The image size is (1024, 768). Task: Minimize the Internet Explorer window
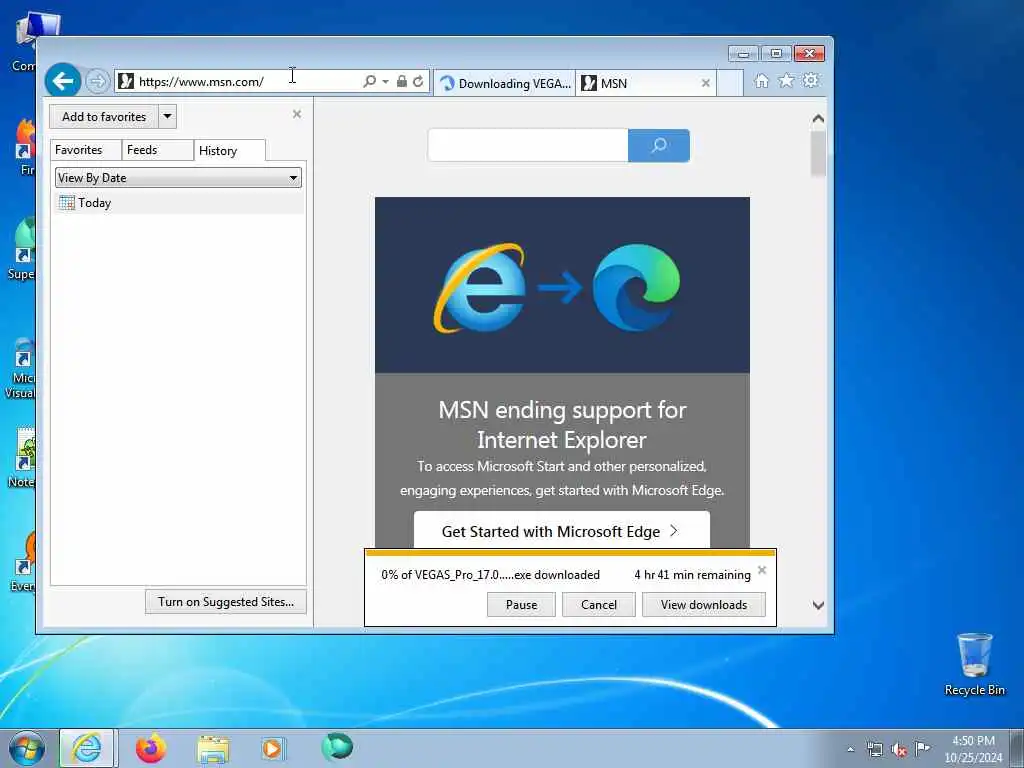(743, 54)
